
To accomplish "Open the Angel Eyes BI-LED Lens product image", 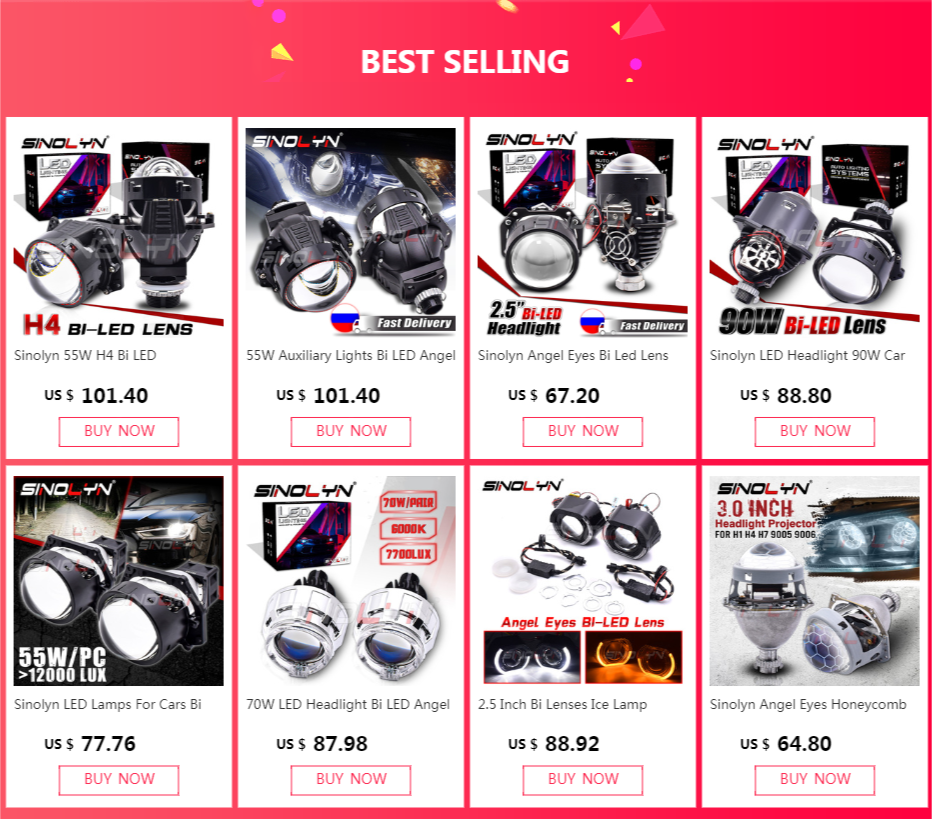I will click(x=582, y=581).
